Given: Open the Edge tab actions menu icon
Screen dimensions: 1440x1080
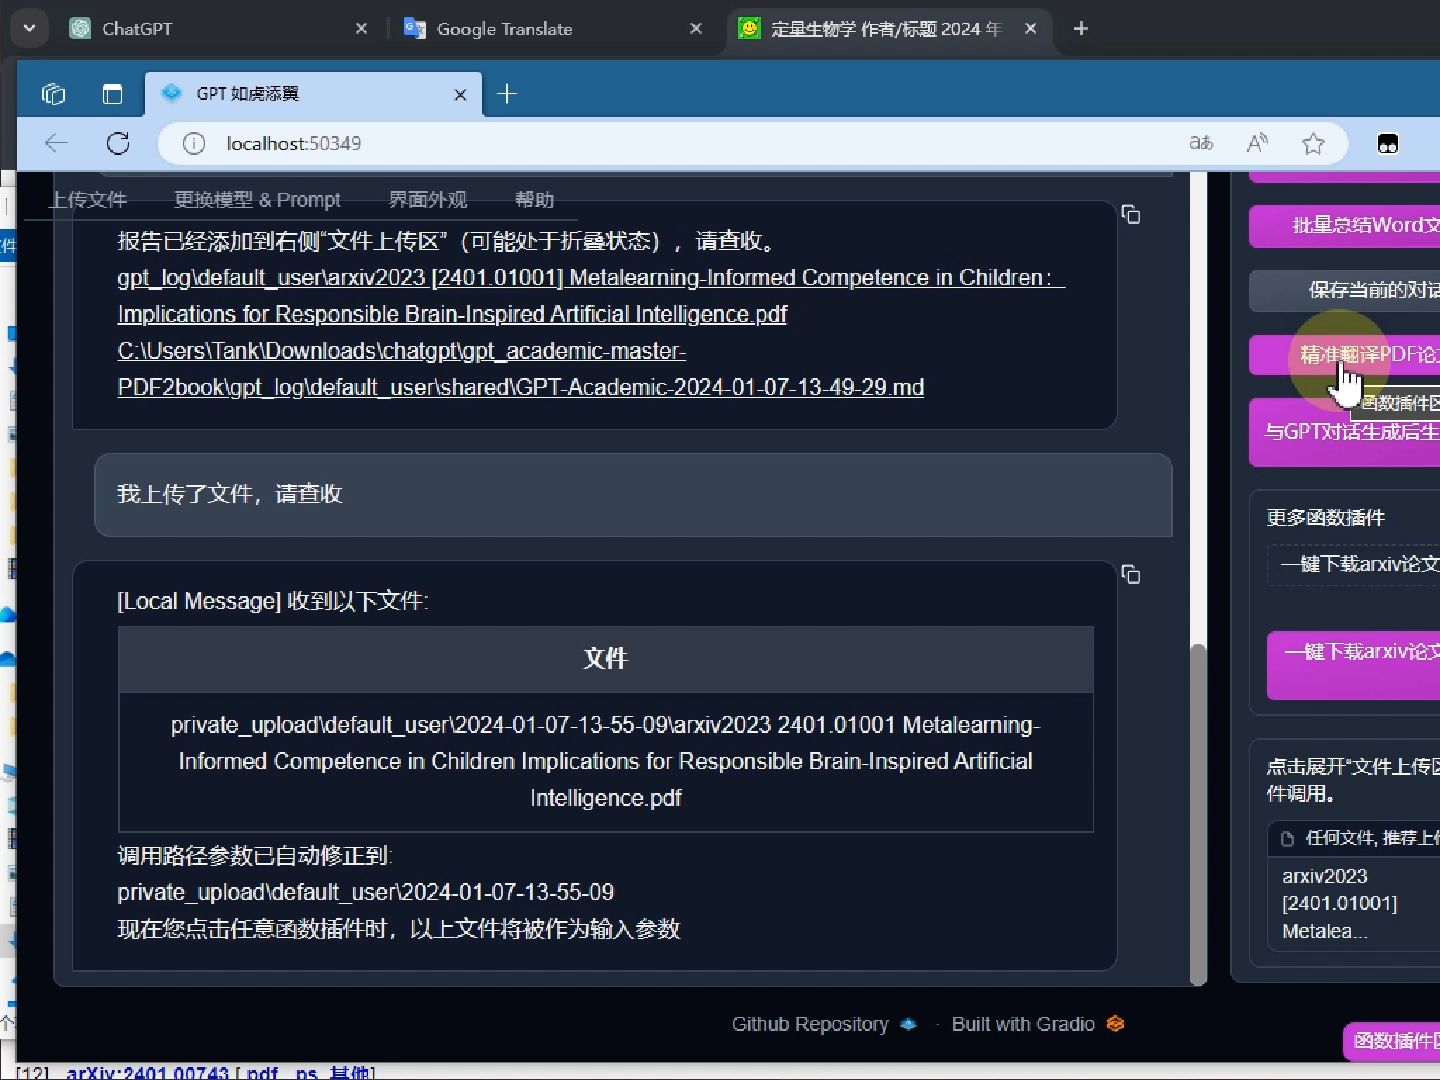Looking at the screenshot, I should tap(112, 94).
